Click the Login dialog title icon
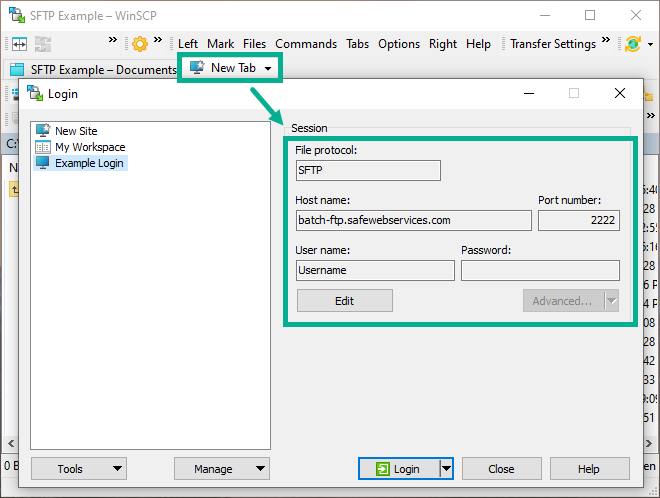The width and height of the screenshot is (660, 498). coord(35,93)
